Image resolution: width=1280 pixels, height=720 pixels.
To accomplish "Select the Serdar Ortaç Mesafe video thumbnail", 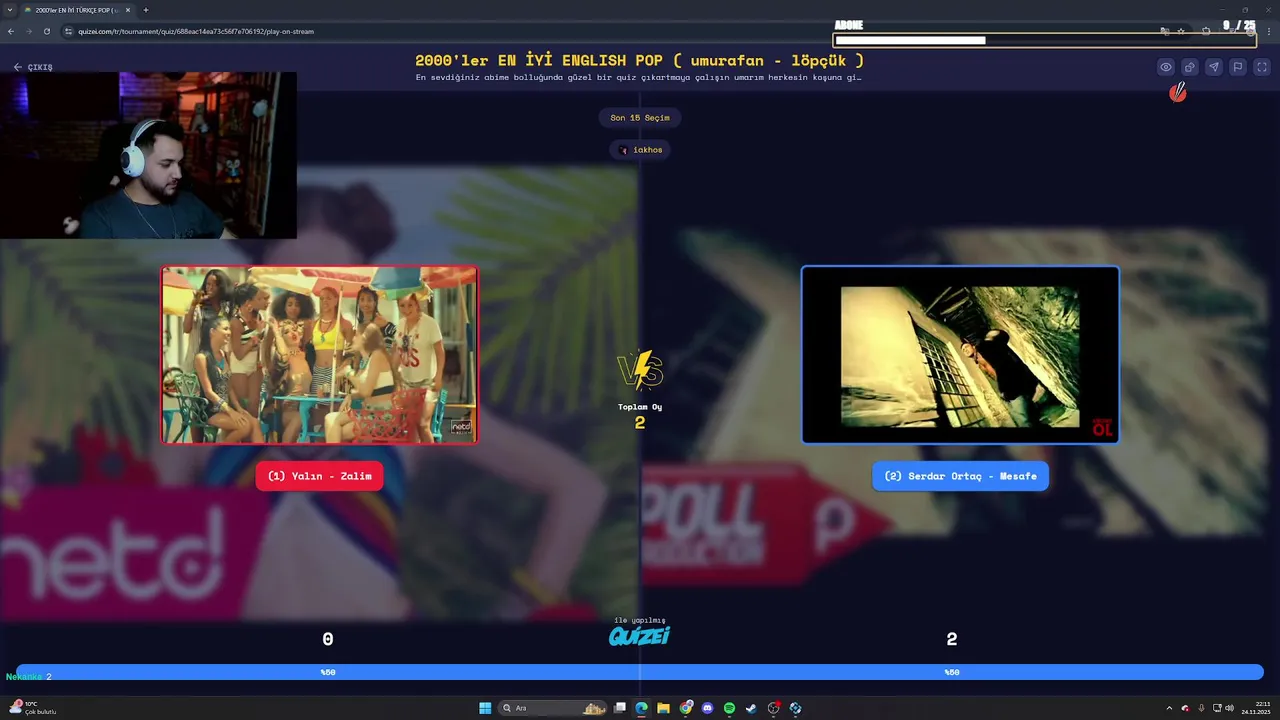I will click(x=960, y=355).
